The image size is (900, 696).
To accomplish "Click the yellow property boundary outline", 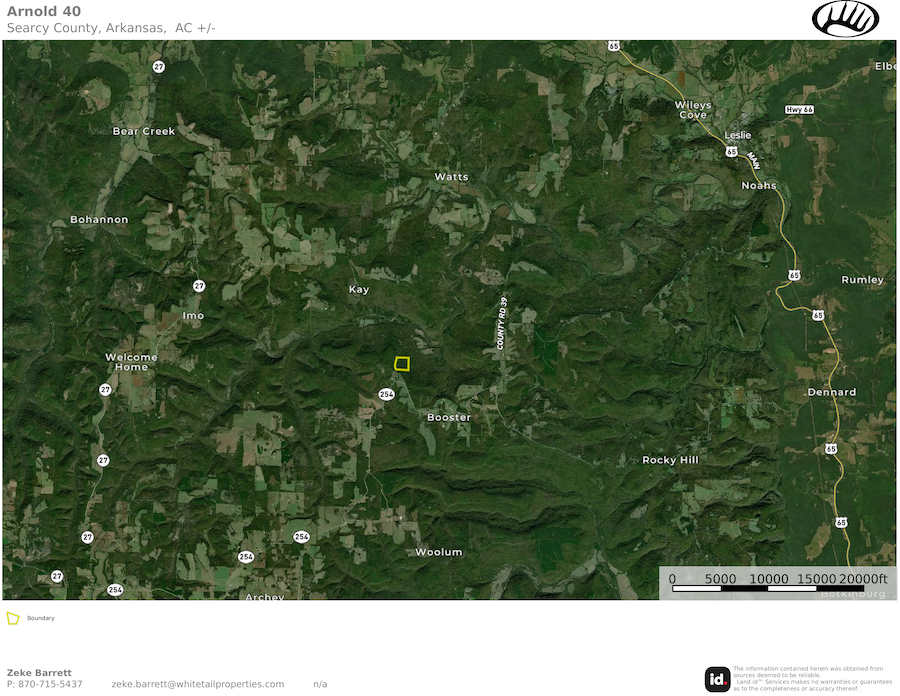I will pyautogui.click(x=402, y=364).
